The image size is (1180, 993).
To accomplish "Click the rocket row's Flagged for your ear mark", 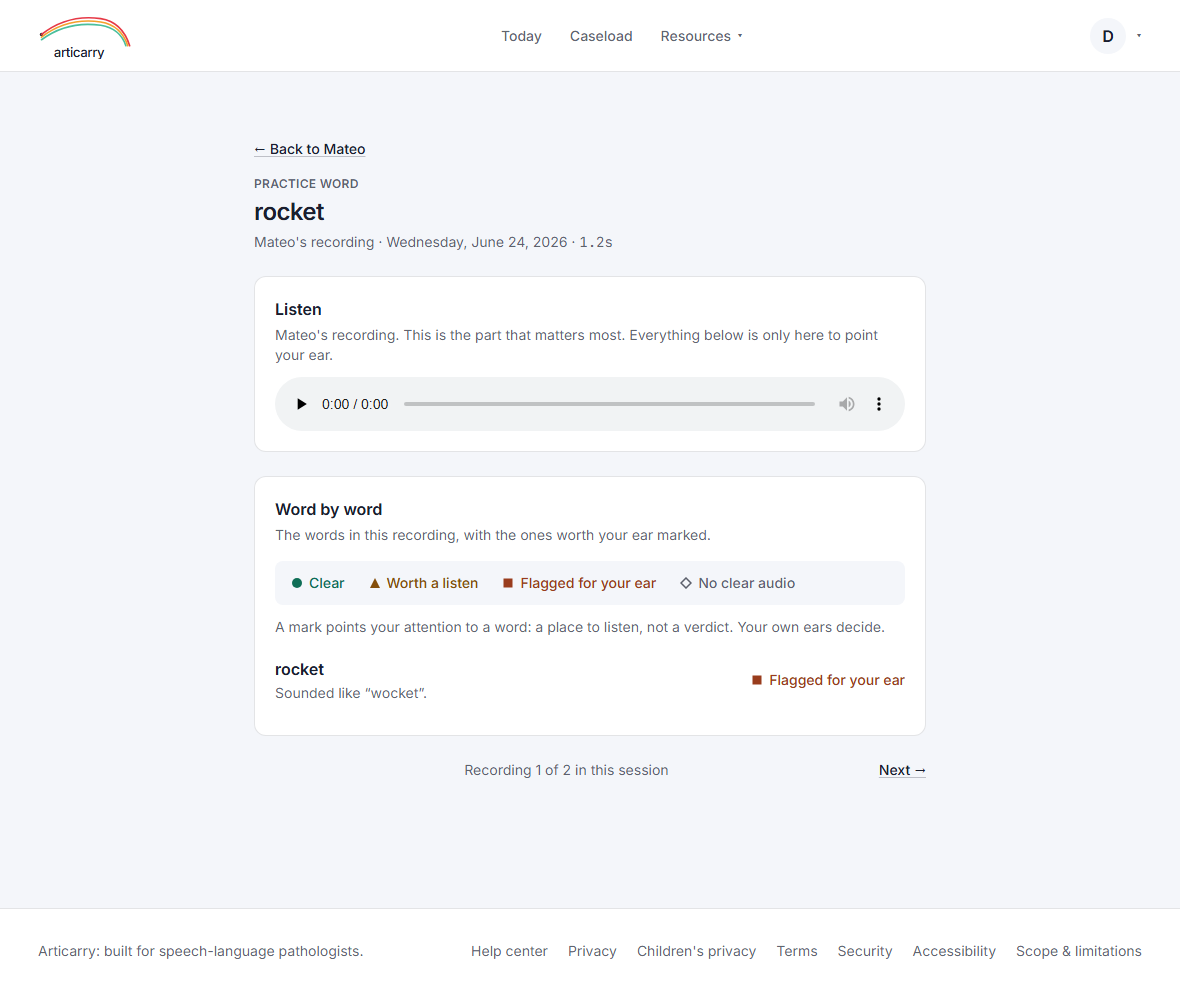I will point(828,680).
